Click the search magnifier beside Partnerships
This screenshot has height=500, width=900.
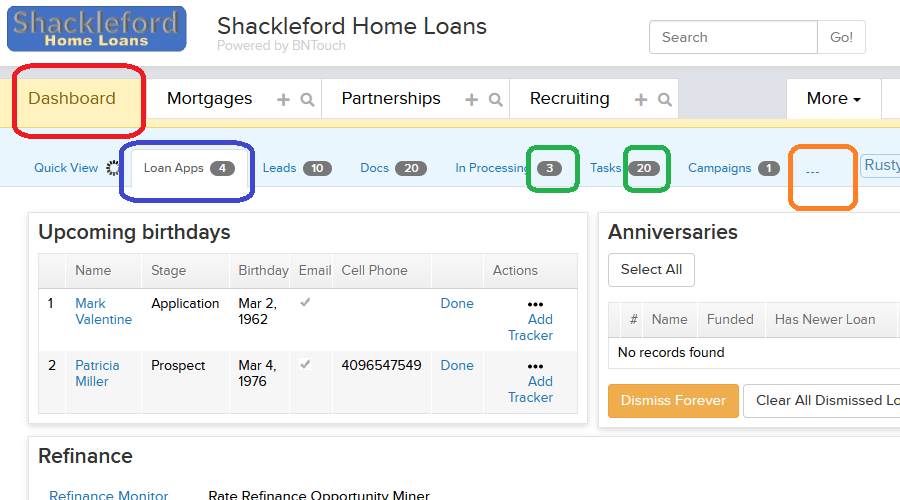click(x=495, y=100)
